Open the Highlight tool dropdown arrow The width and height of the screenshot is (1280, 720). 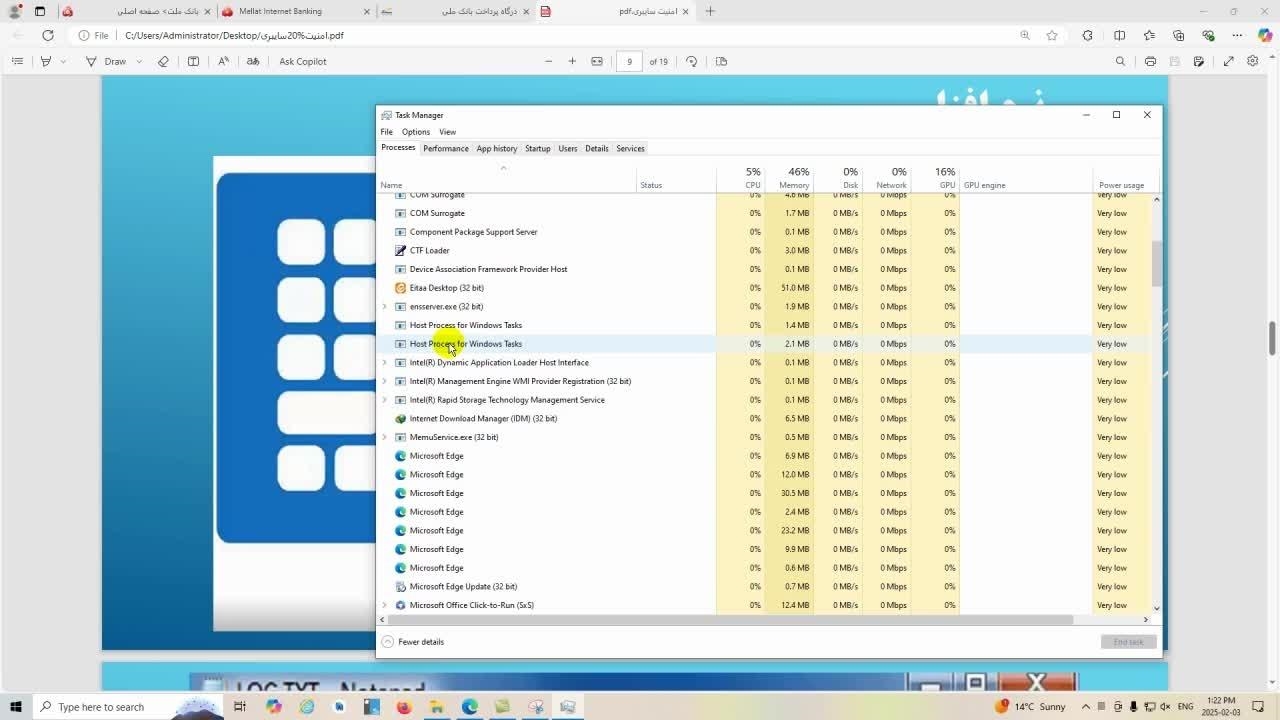[63, 62]
